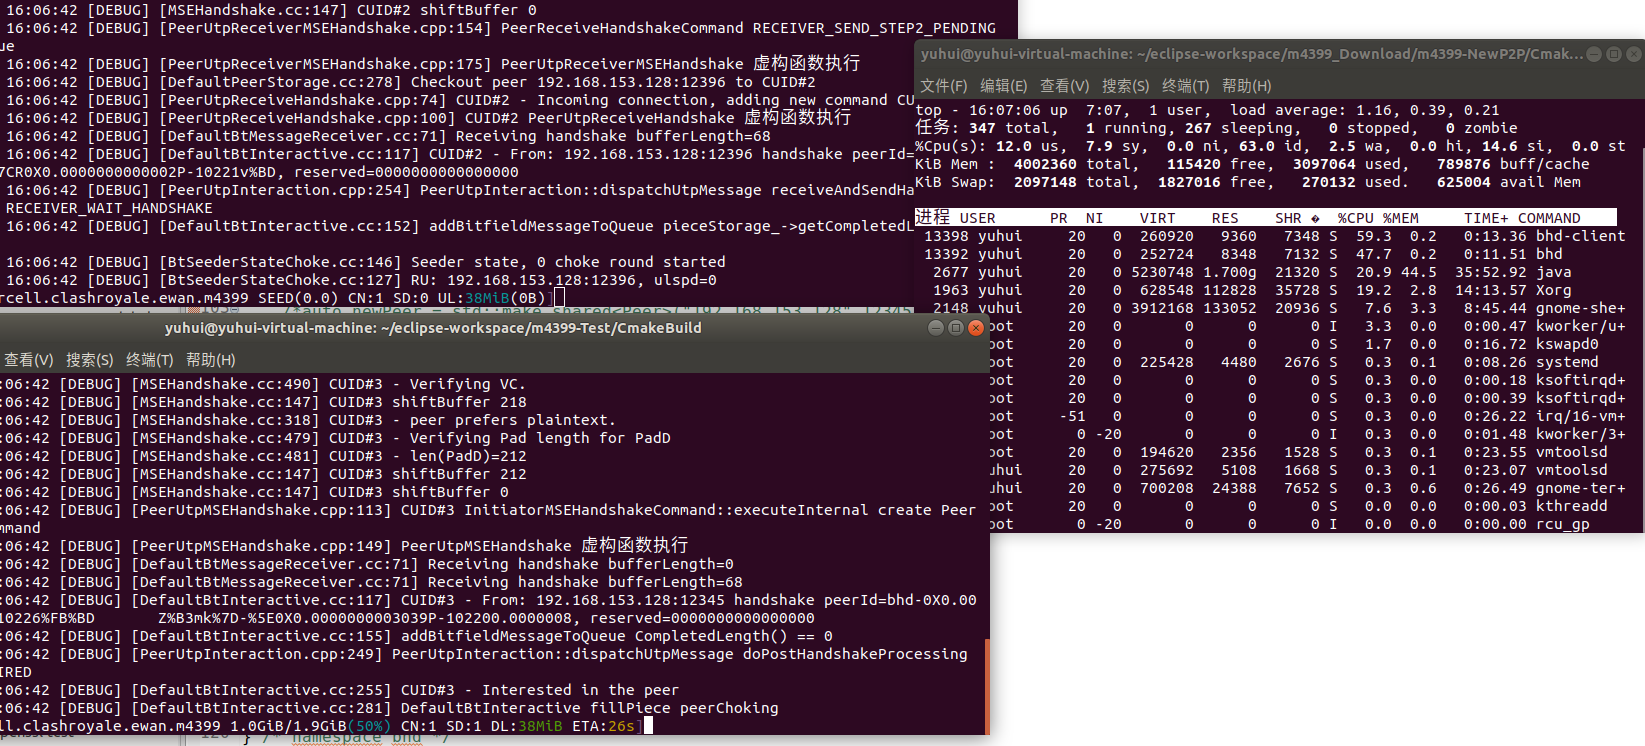Open 帮助(H) menu in the m4399_Download terminal

(1246, 86)
